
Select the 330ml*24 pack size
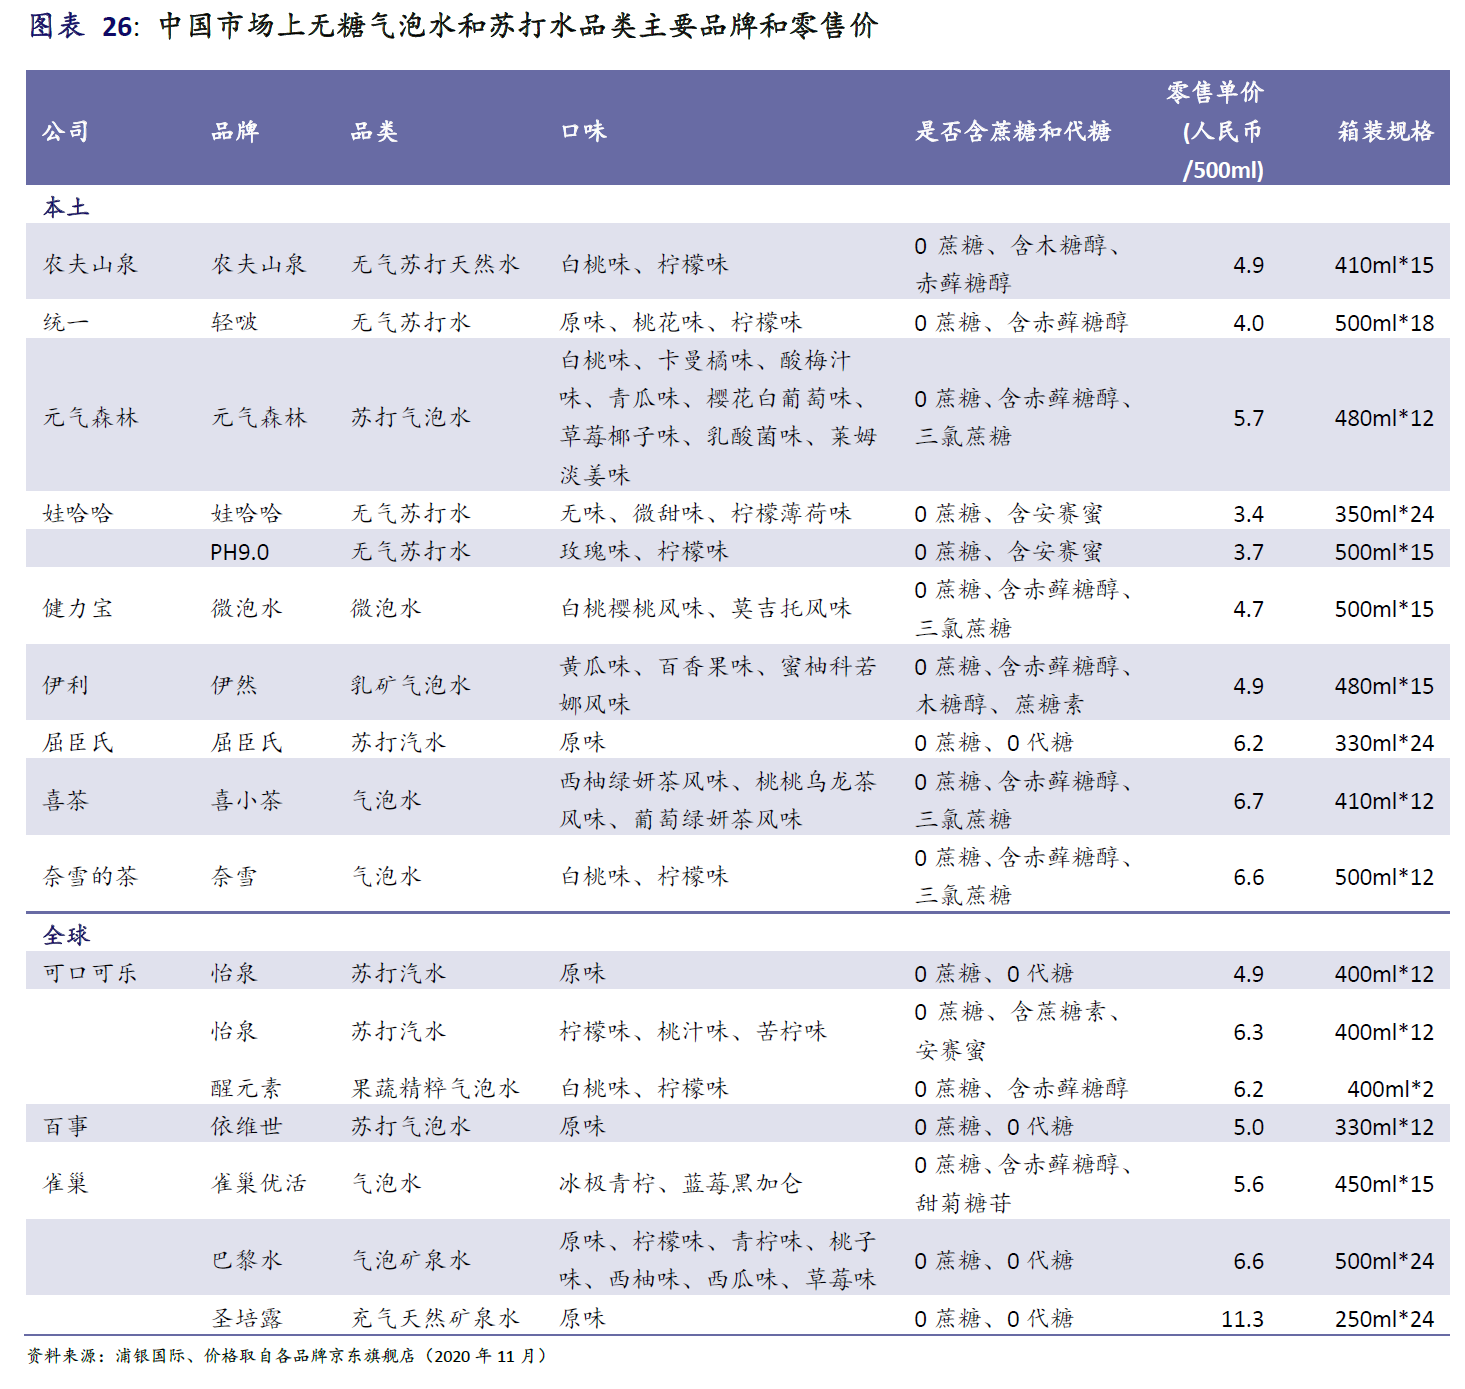click(x=1384, y=743)
